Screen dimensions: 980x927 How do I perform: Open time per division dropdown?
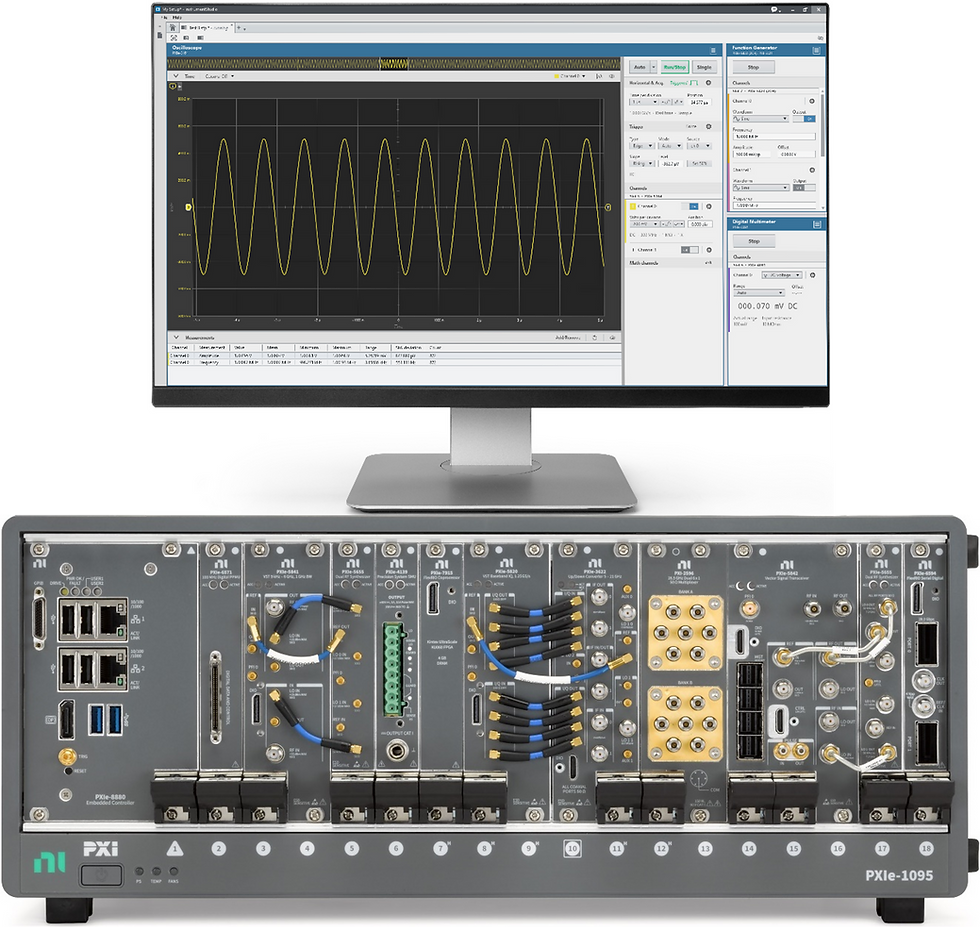click(x=644, y=102)
